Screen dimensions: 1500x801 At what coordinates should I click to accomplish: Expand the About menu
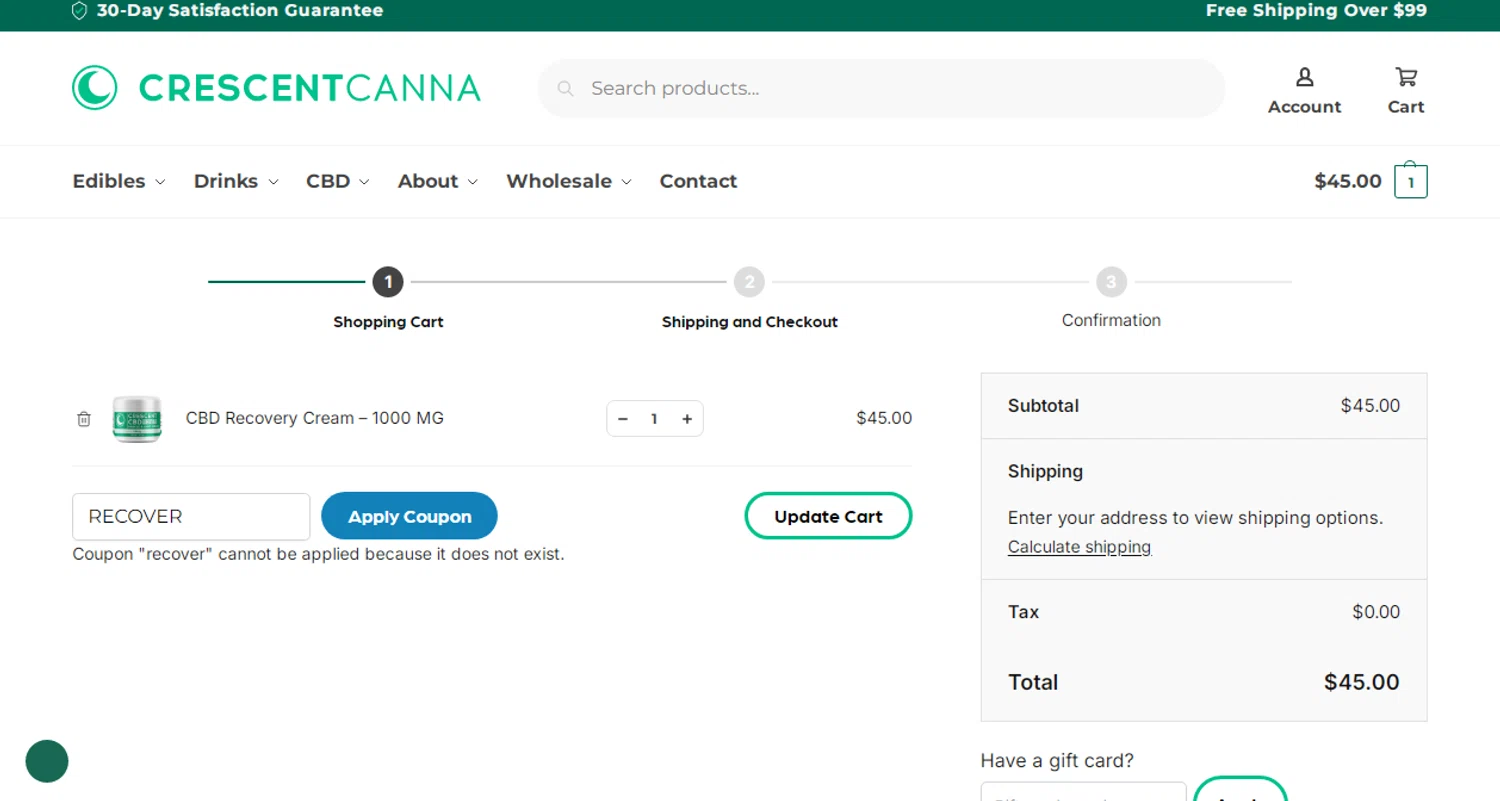(x=438, y=181)
